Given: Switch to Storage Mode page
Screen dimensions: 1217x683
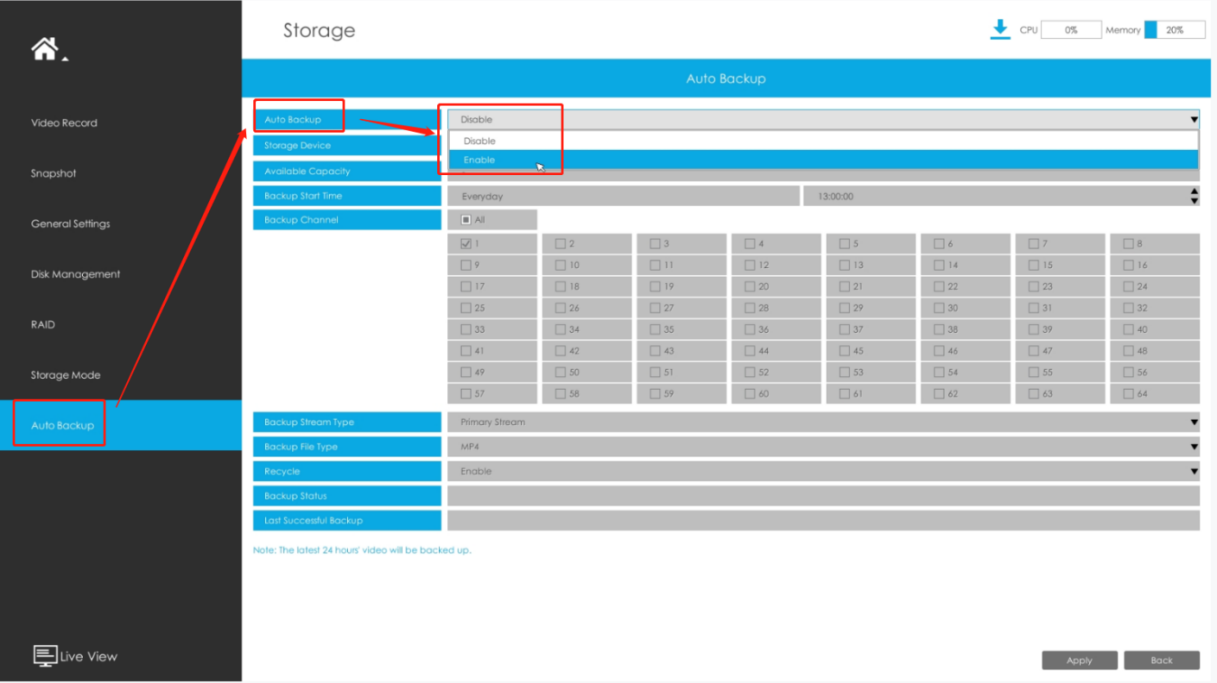Looking at the screenshot, I should [x=65, y=375].
